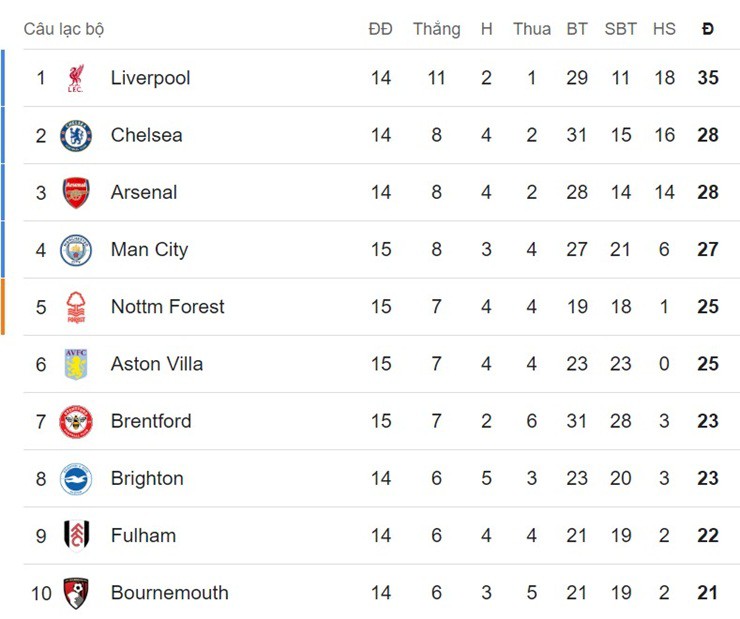Click the Chelsea team name

(x=146, y=135)
